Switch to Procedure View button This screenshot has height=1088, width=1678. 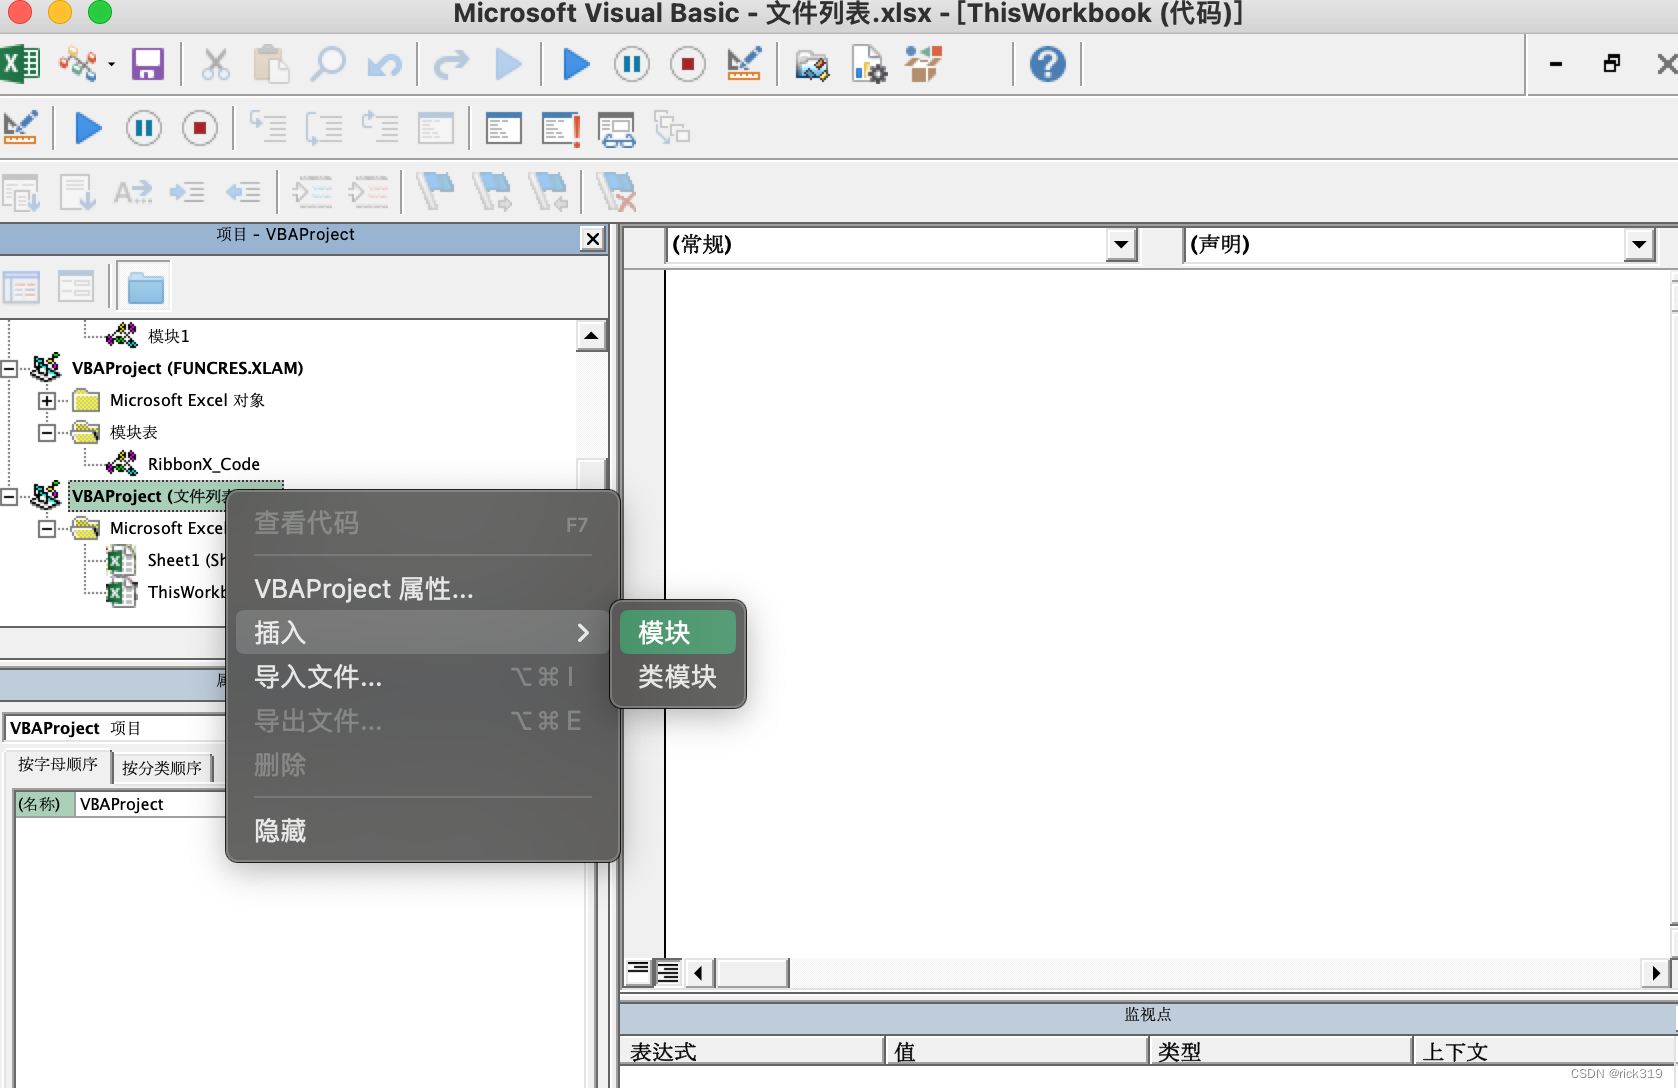pyautogui.click(x=638, y=971)
